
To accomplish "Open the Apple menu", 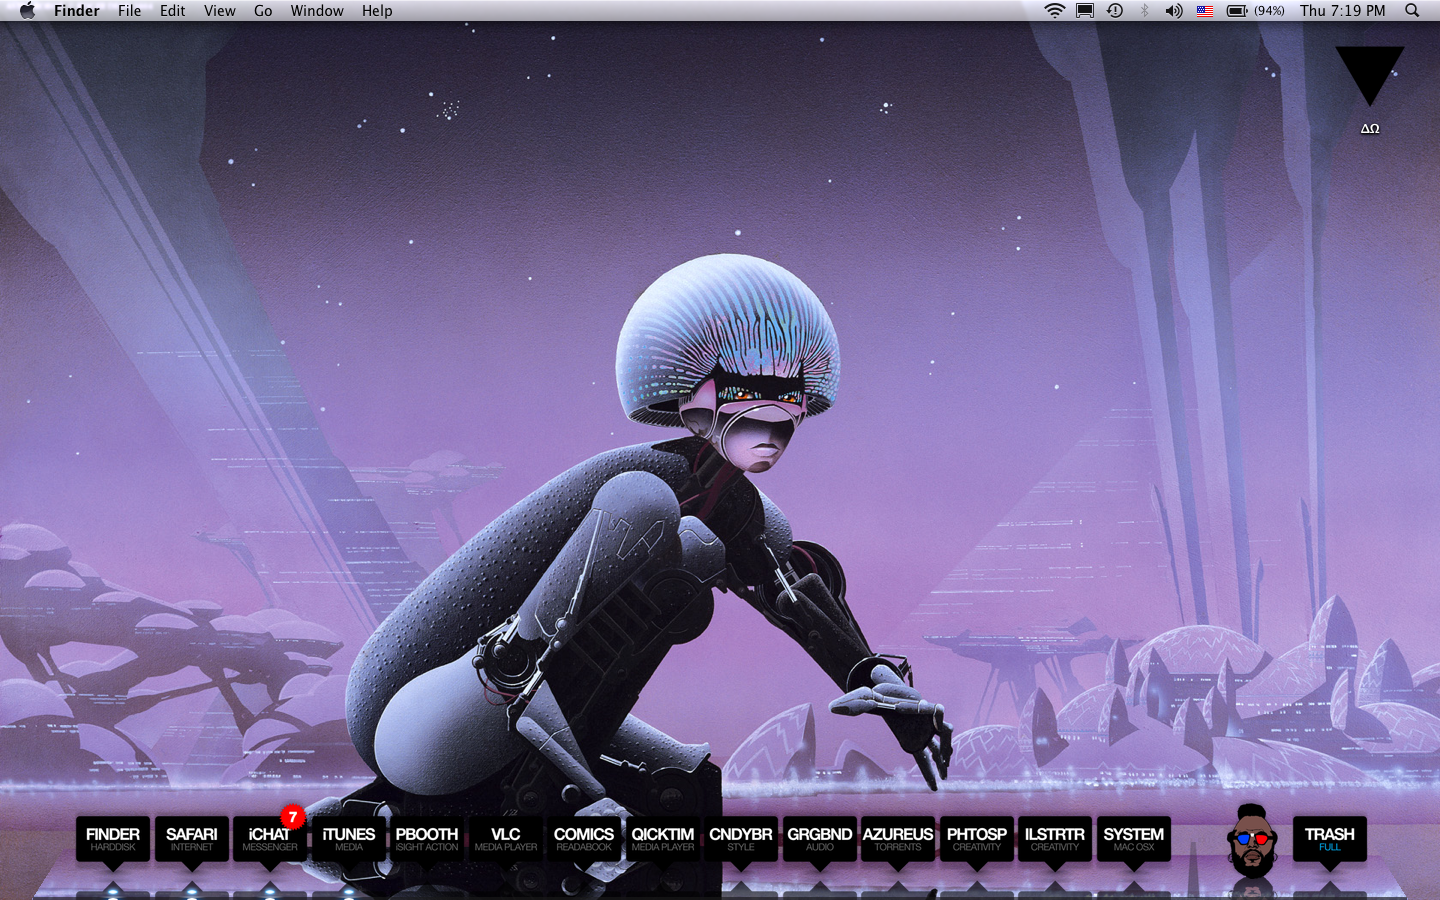I will [x=27, y=11].
